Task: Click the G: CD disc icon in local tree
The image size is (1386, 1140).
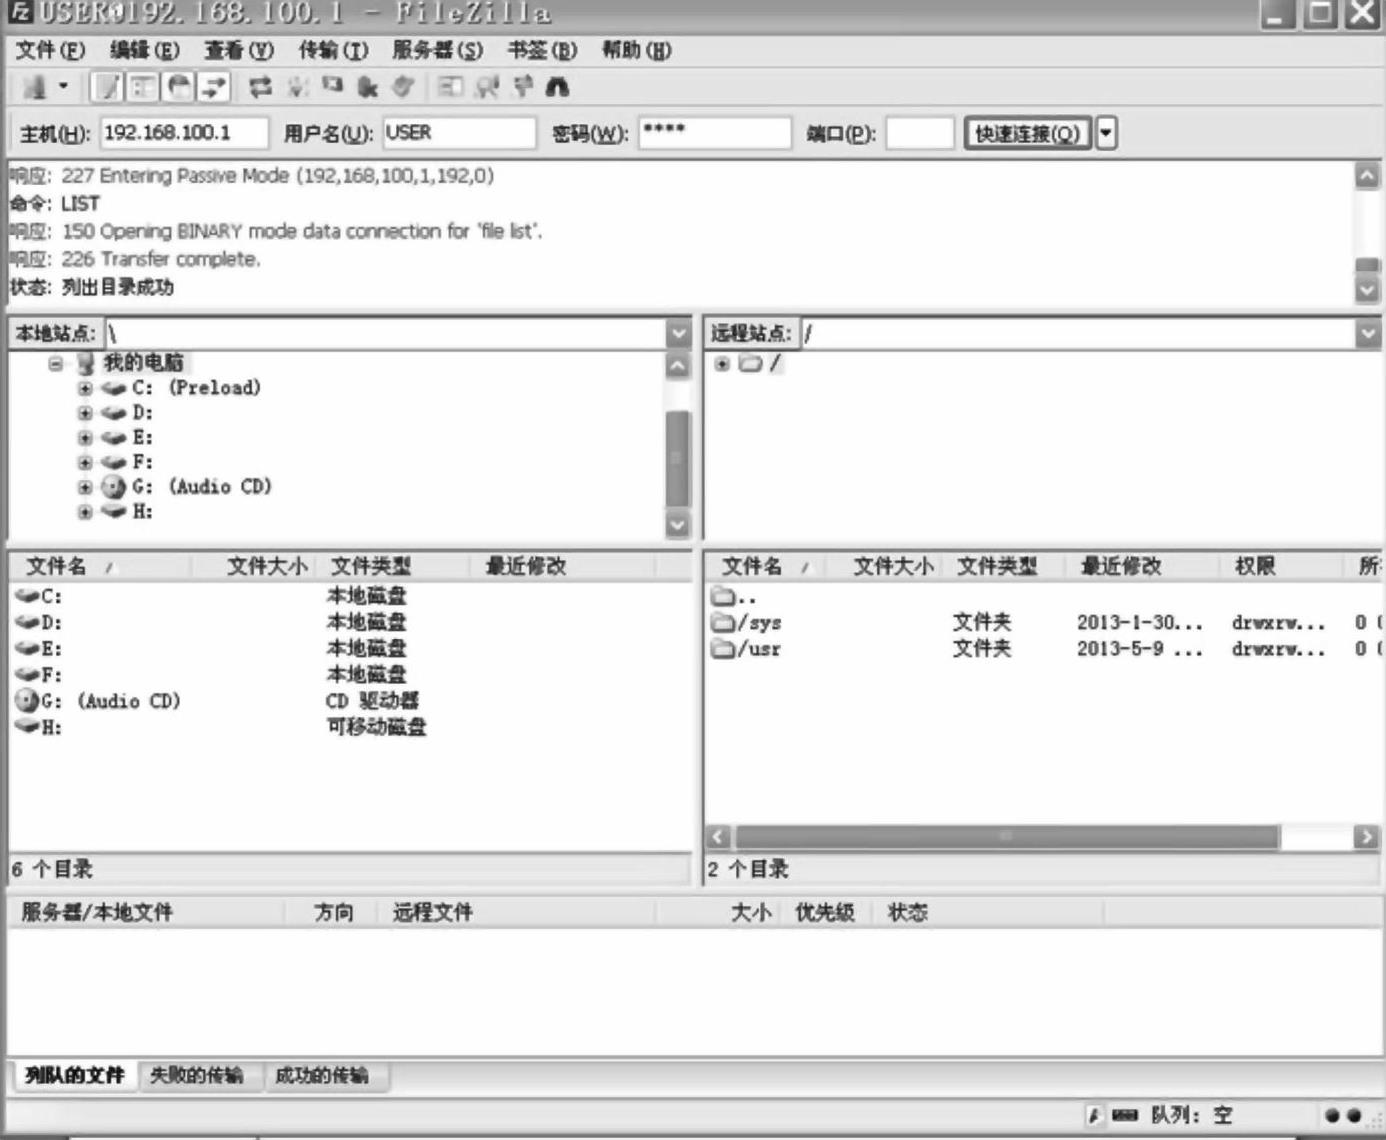Action: point(114,487)
